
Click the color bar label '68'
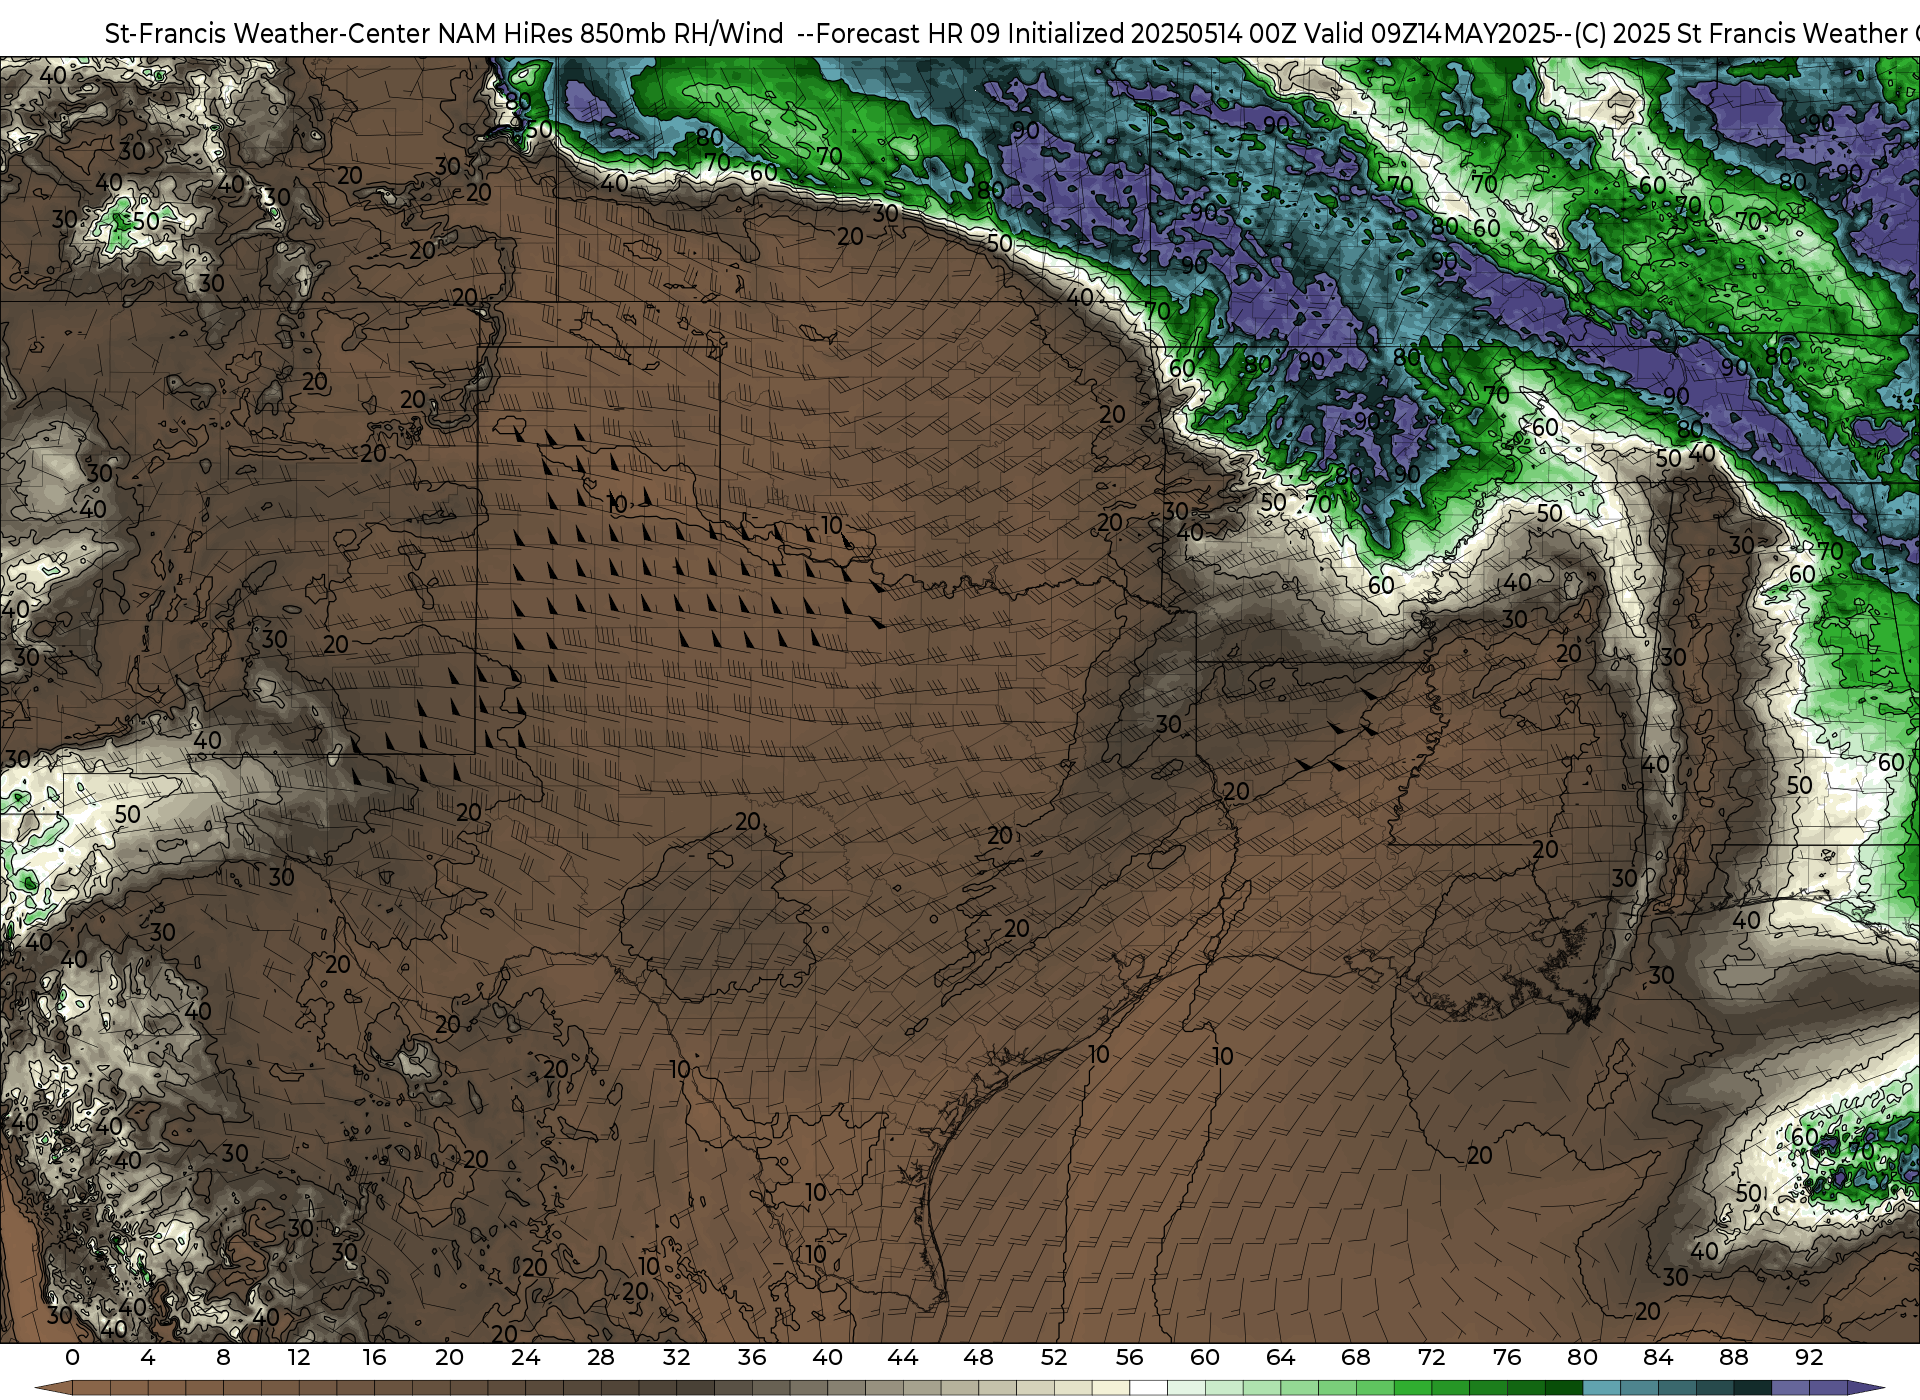[1356, 1357]
